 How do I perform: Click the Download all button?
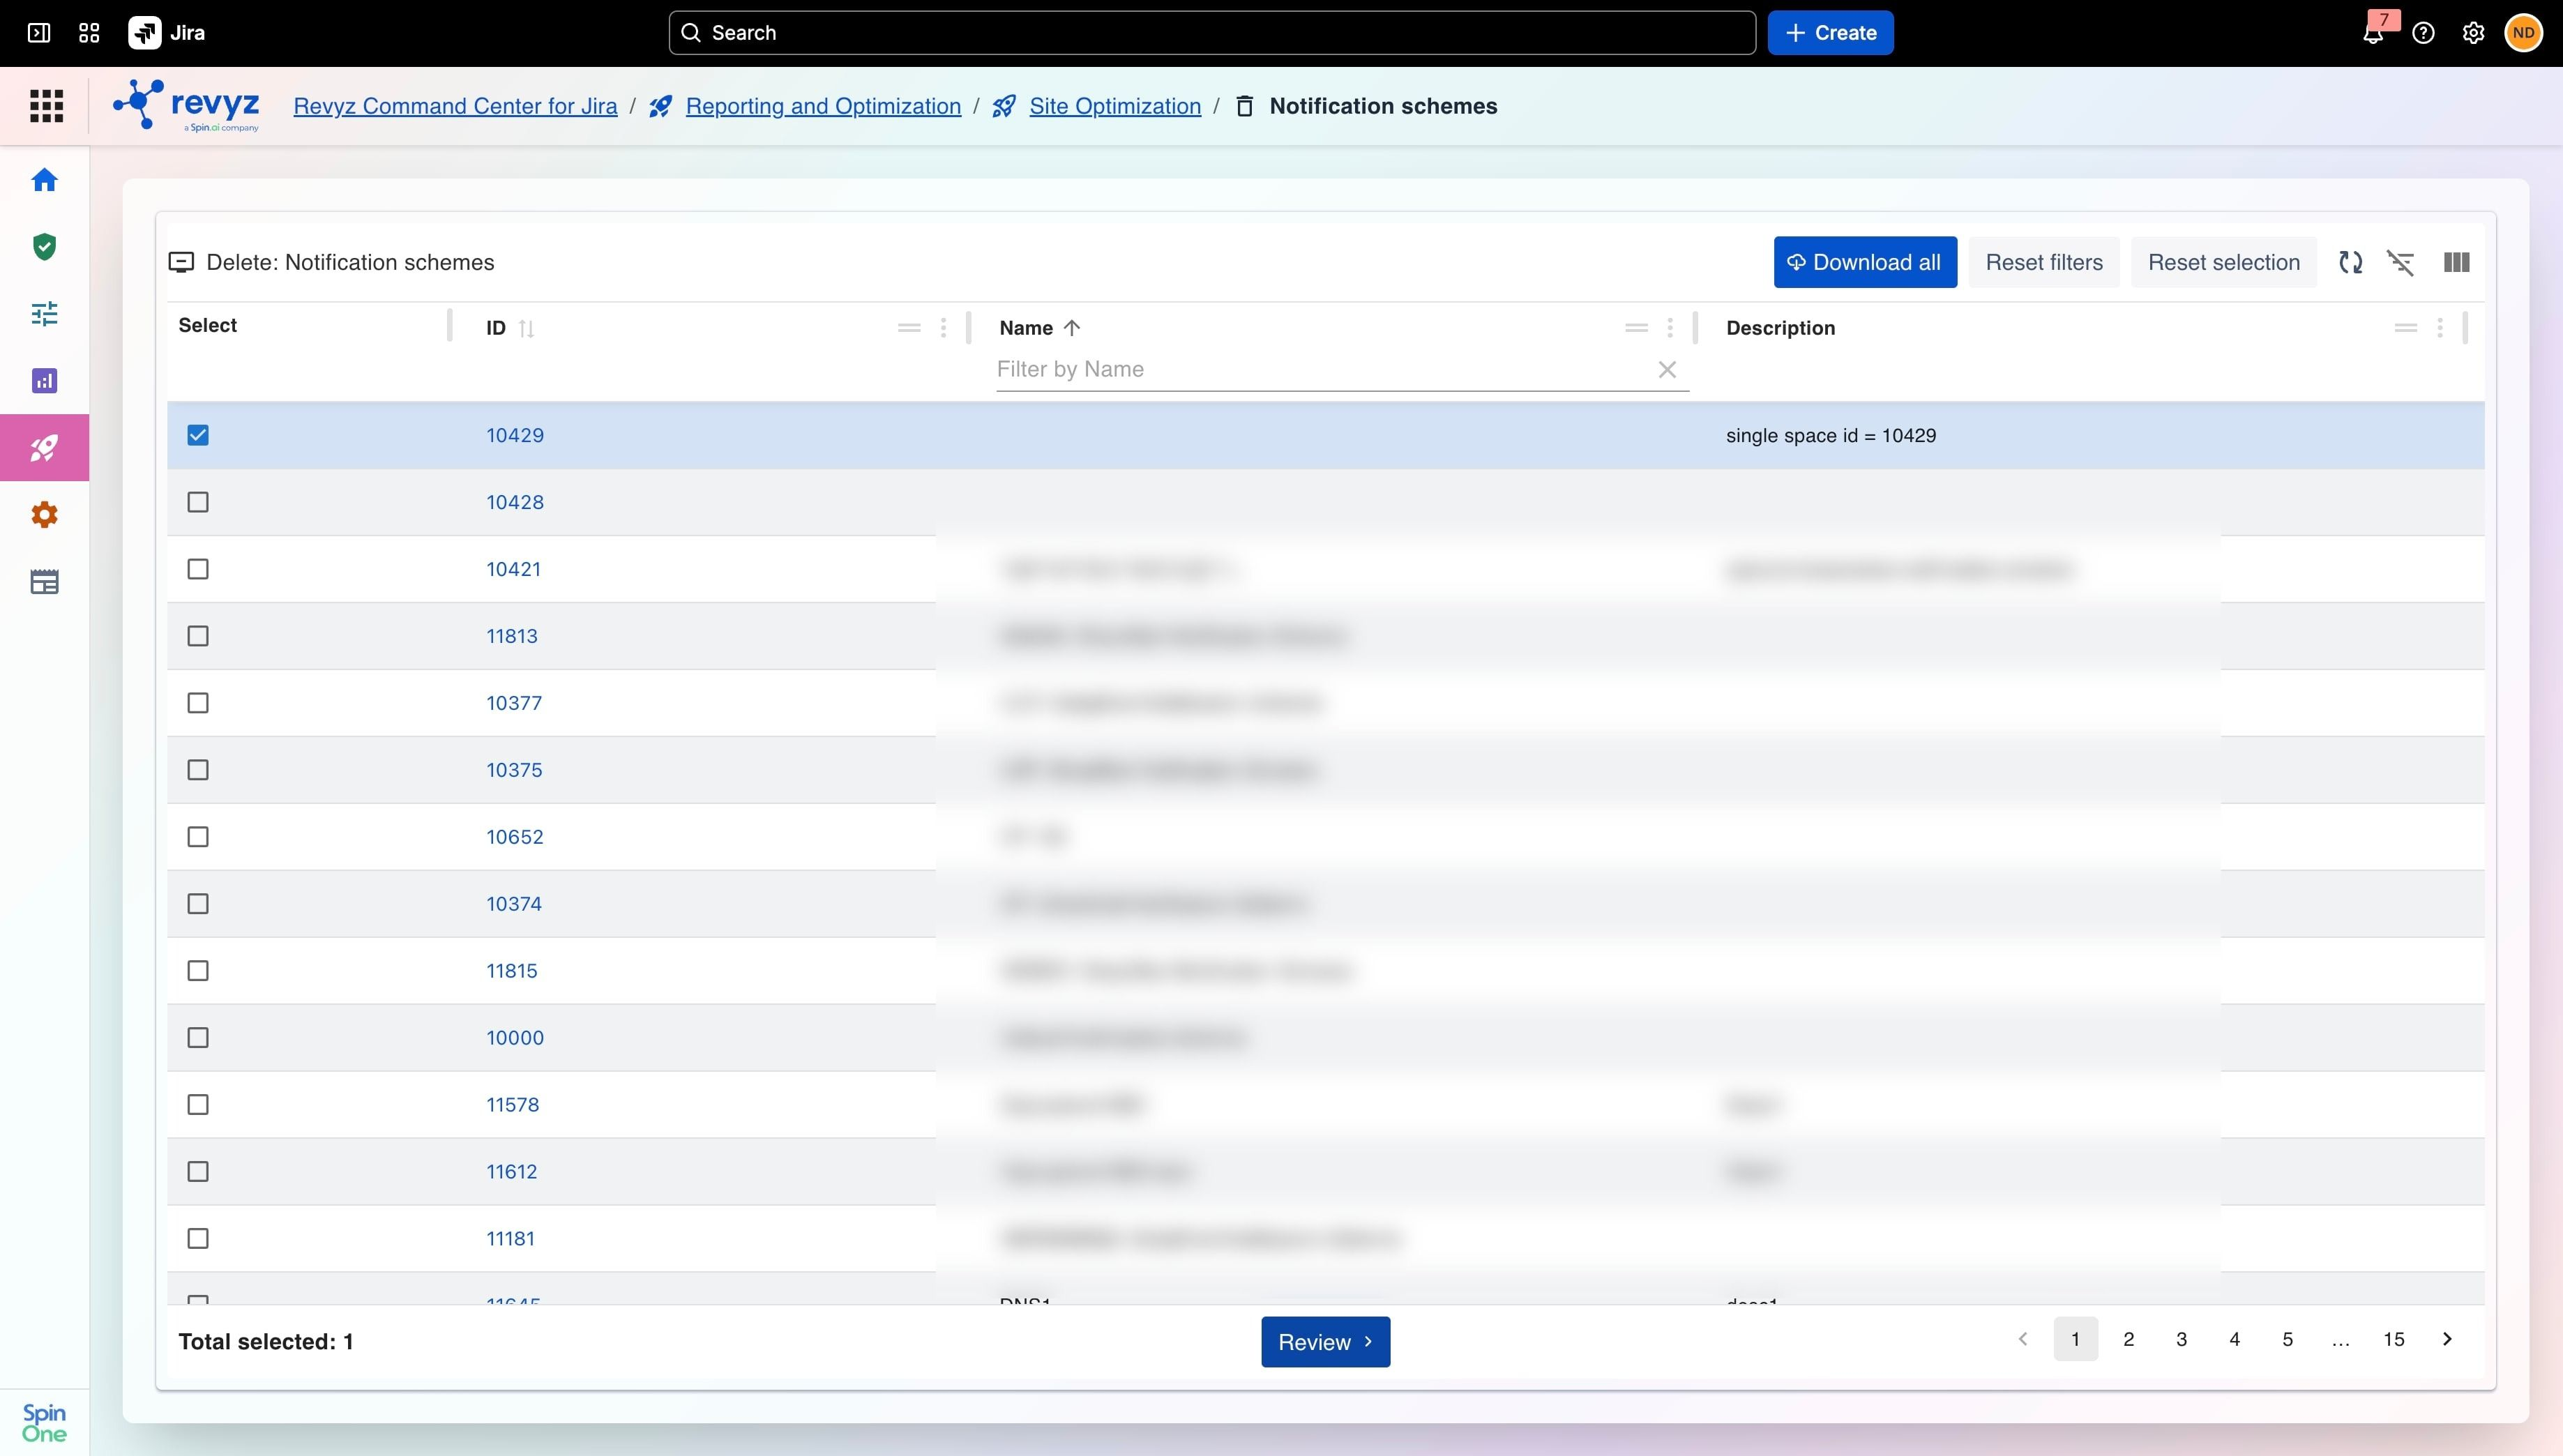[1865, 262]
